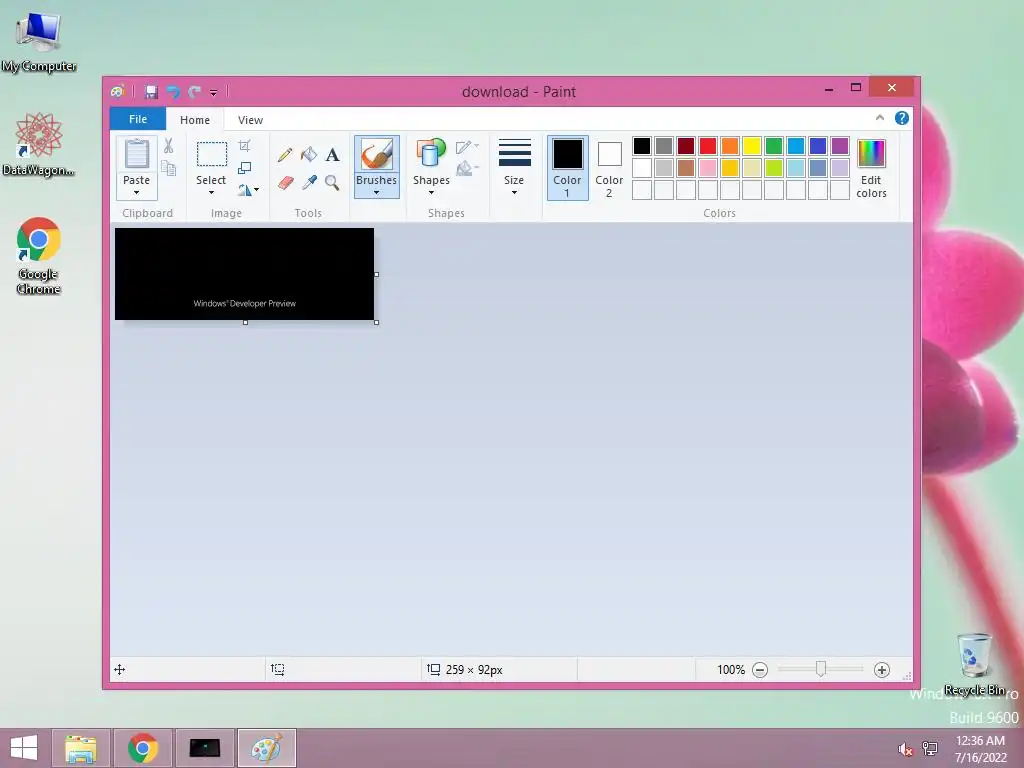Click the Resize icon in Image group

tap(244, 168)
